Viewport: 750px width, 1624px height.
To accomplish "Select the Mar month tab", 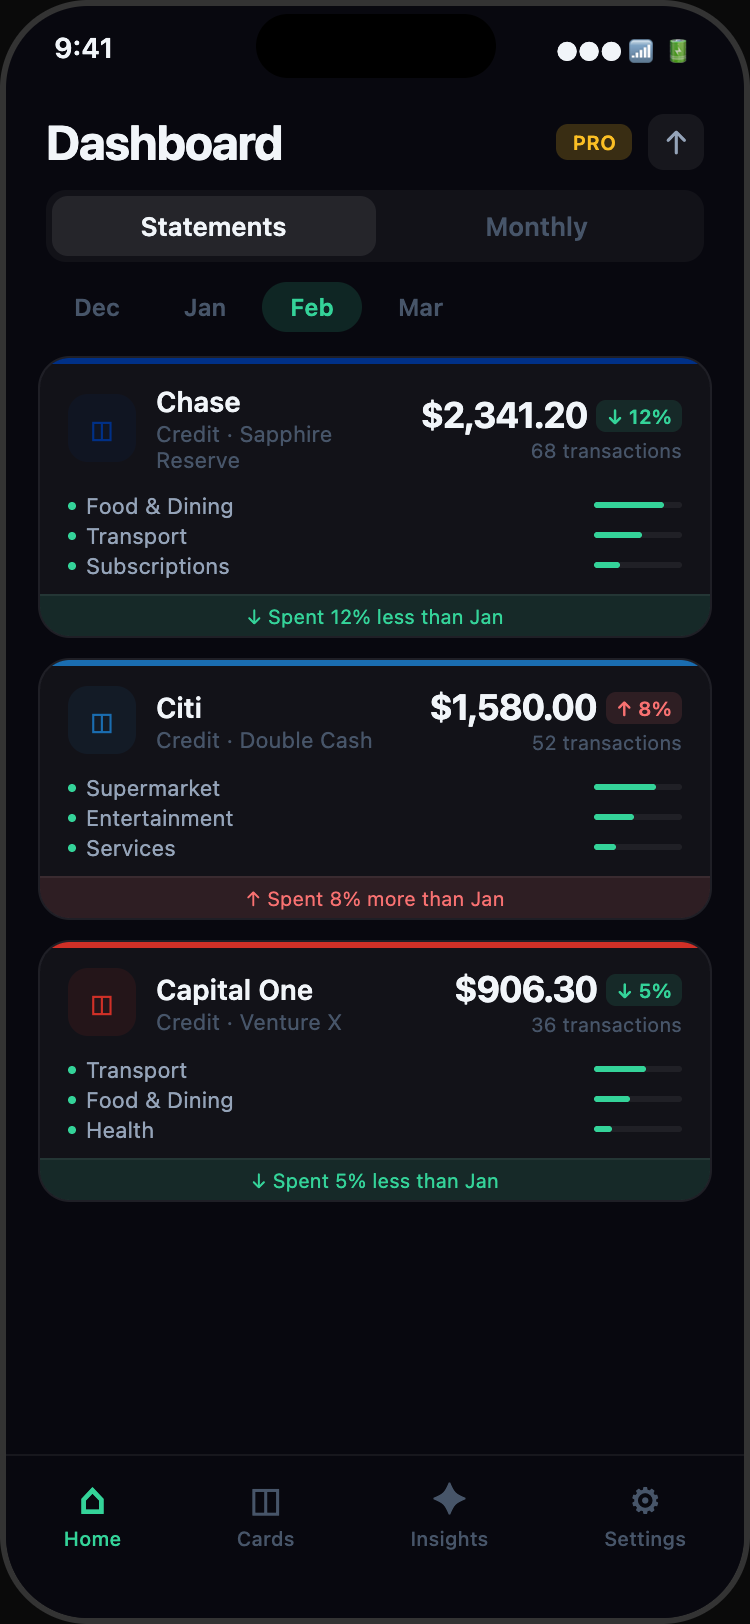I will [x=421, y=308].
